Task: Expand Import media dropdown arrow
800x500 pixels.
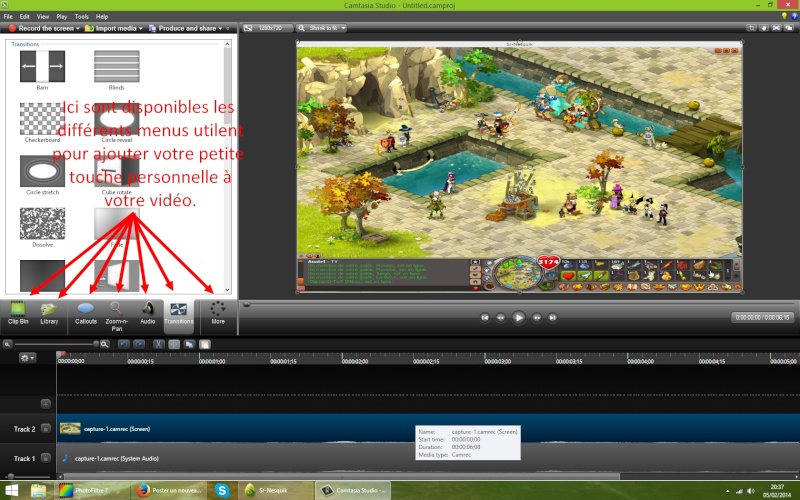Action: coord(141,29)
